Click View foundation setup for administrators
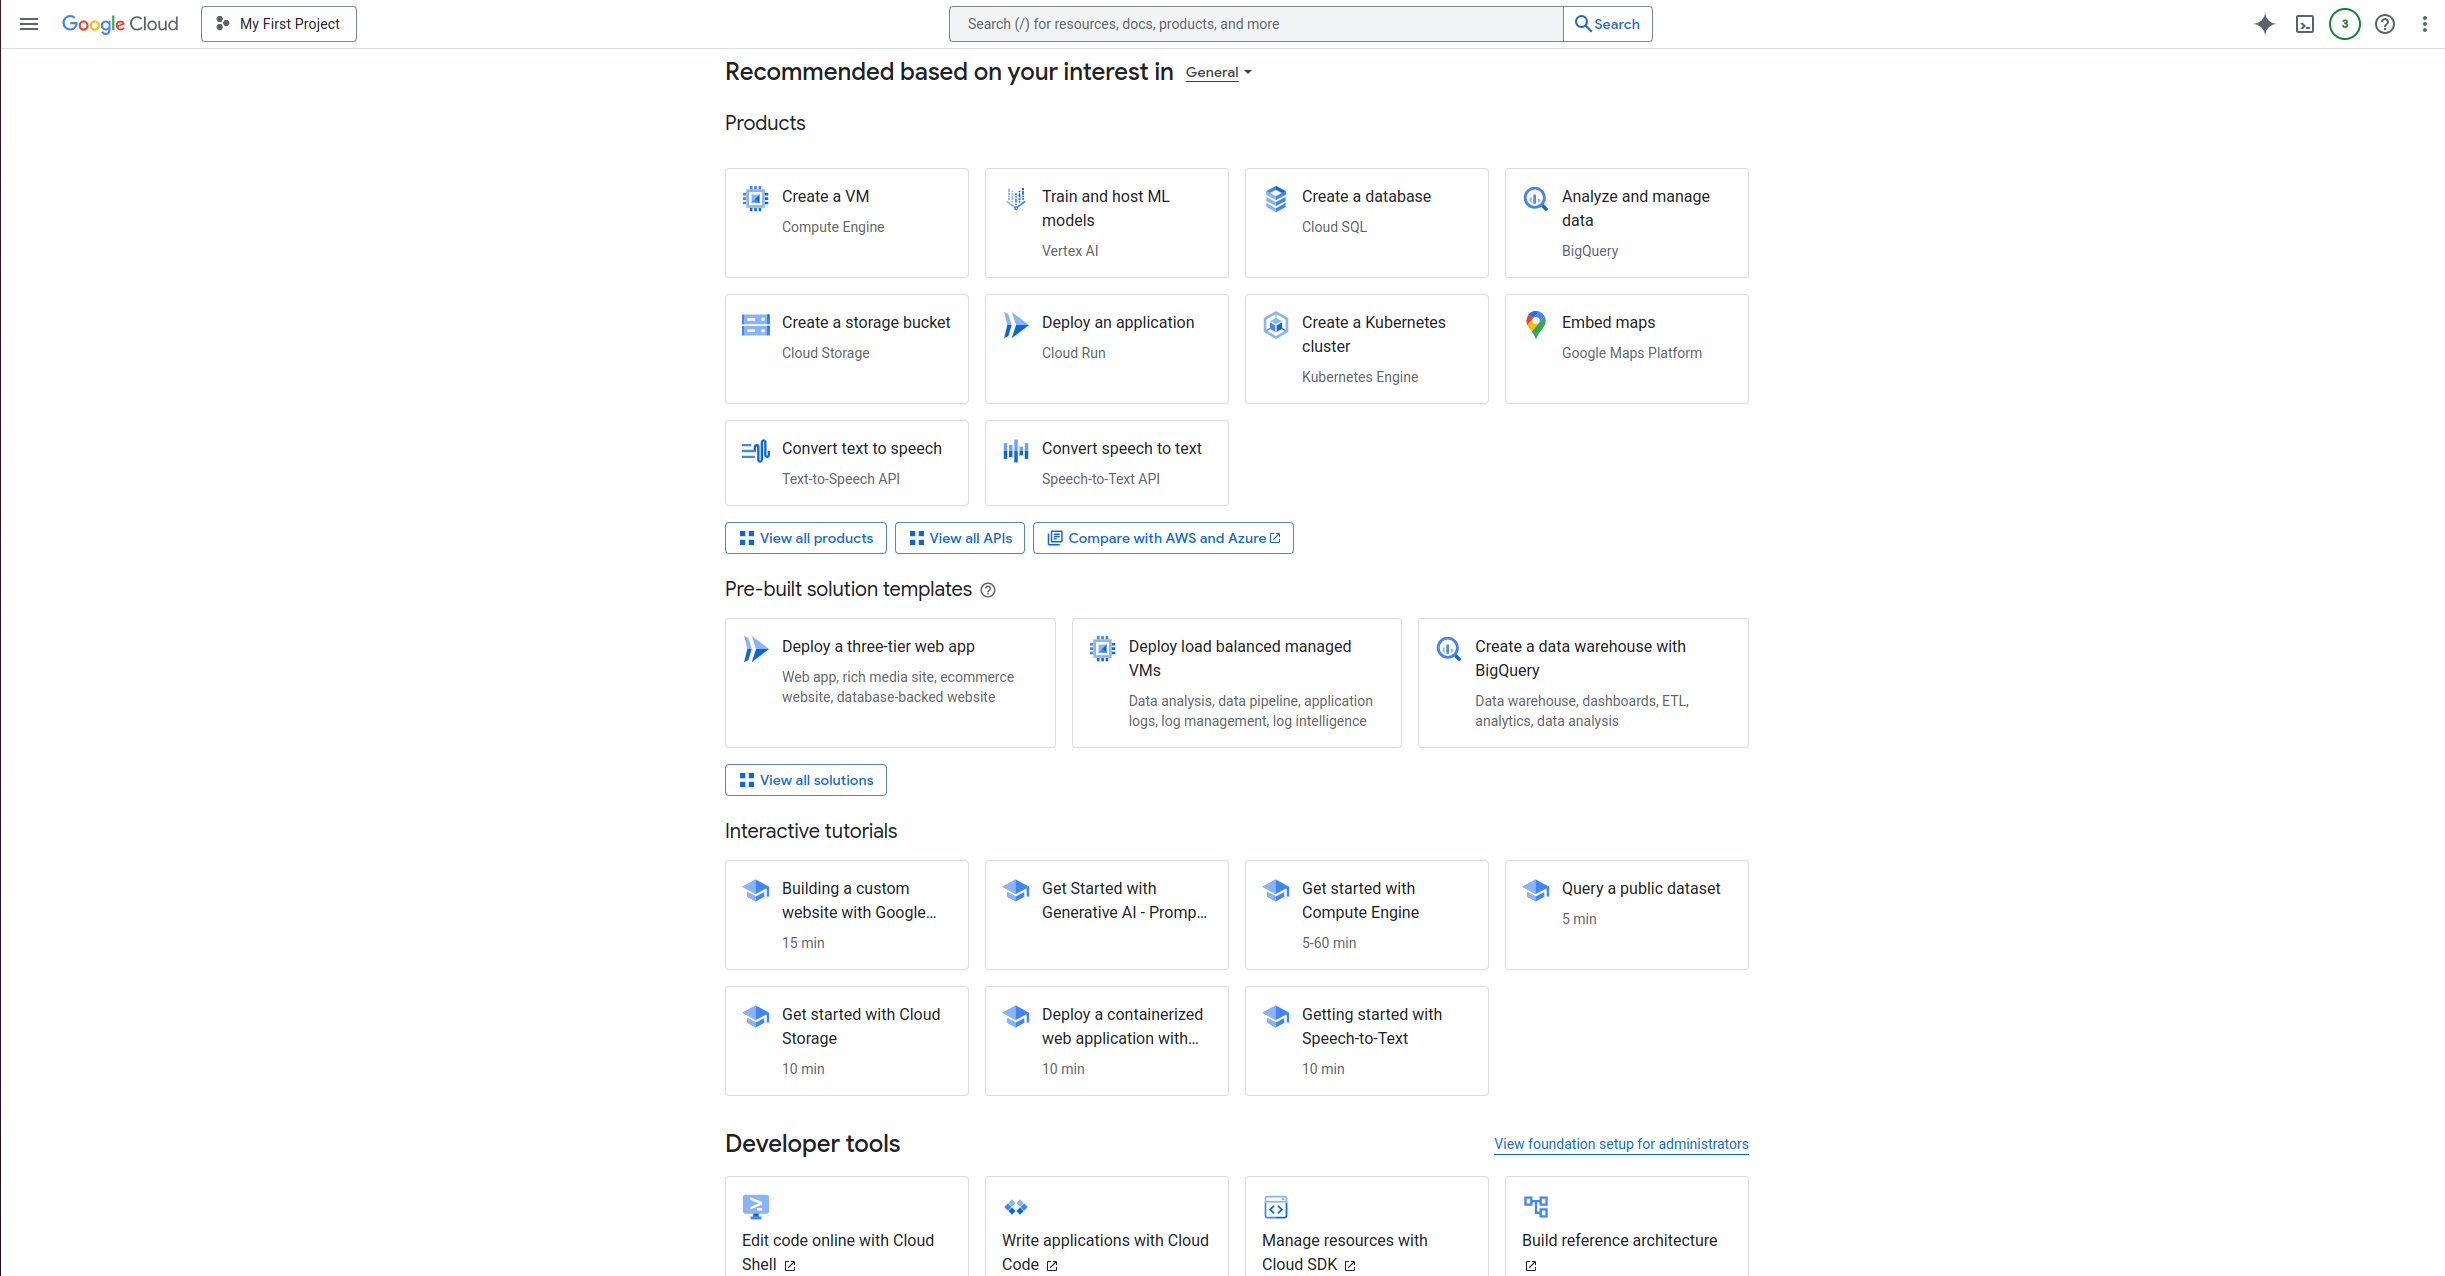2445x1276 pixels. tap(1620, 1144)
